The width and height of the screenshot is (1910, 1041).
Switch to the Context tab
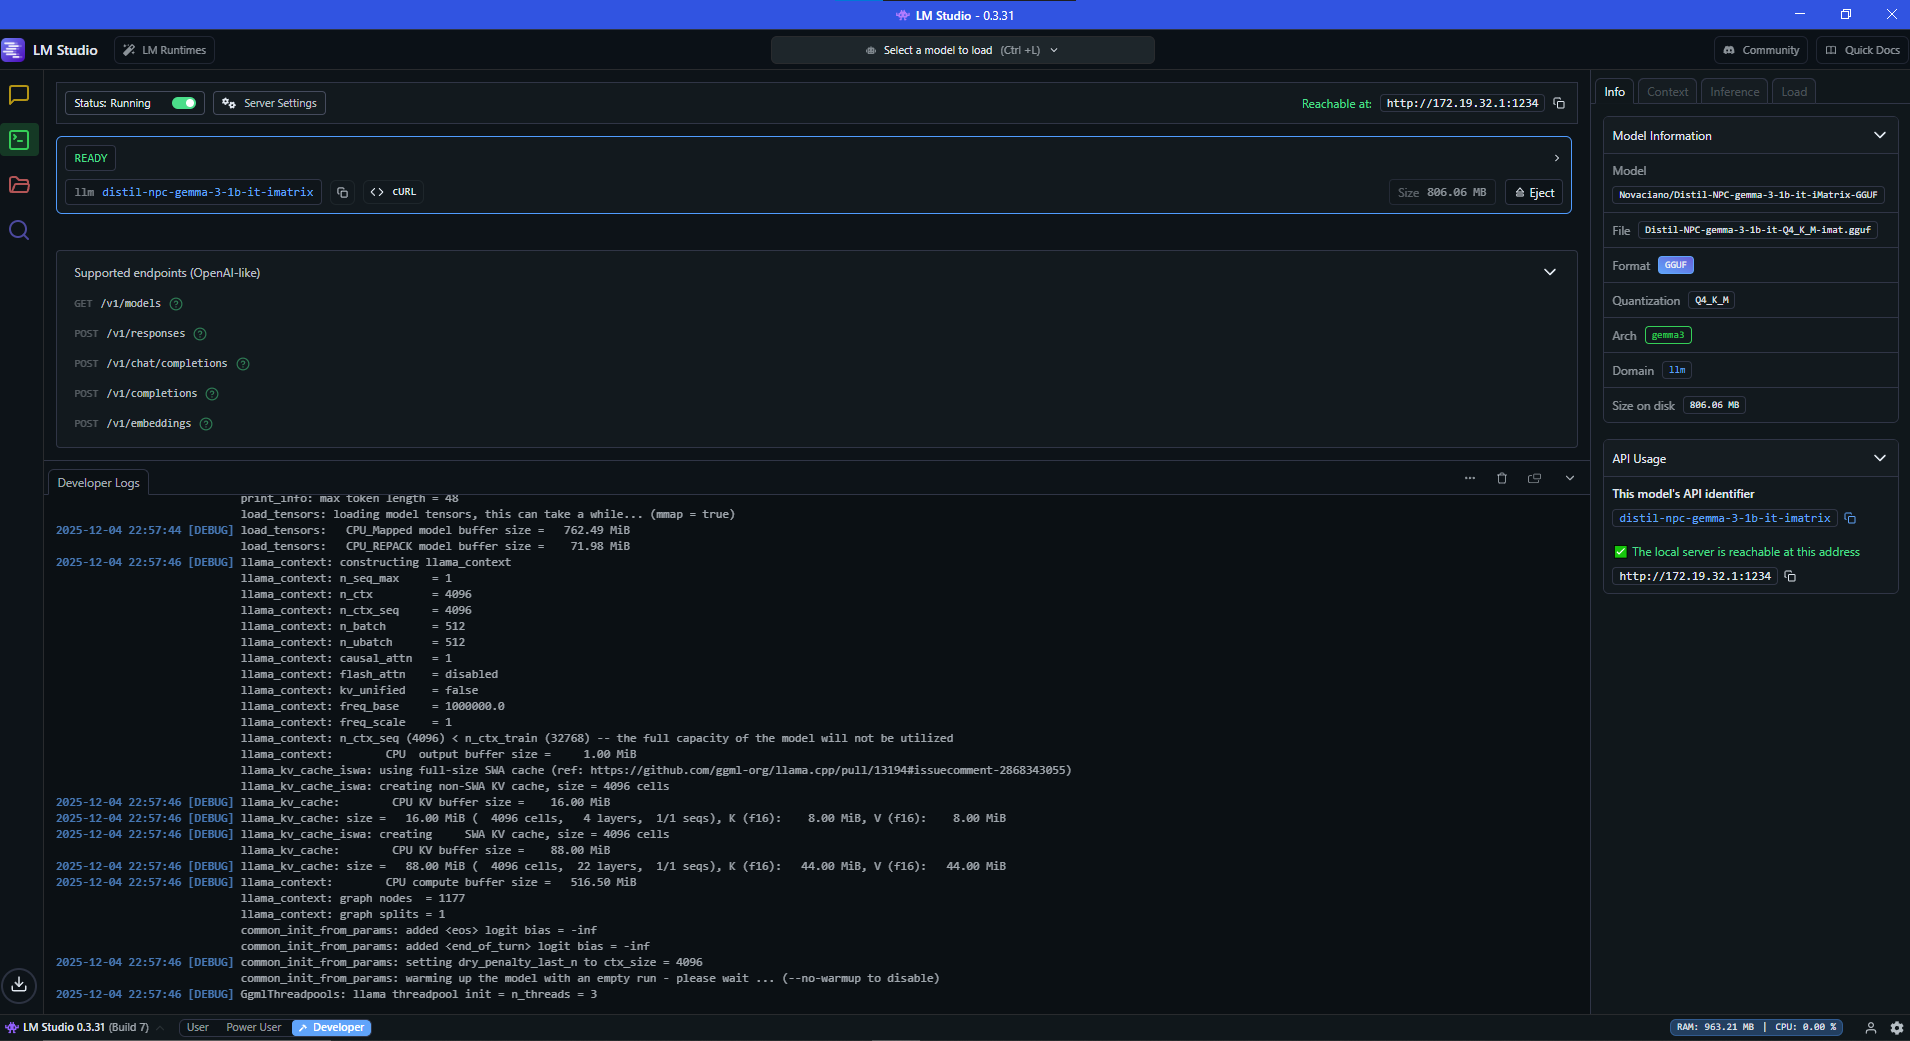tap(1667, 91)
